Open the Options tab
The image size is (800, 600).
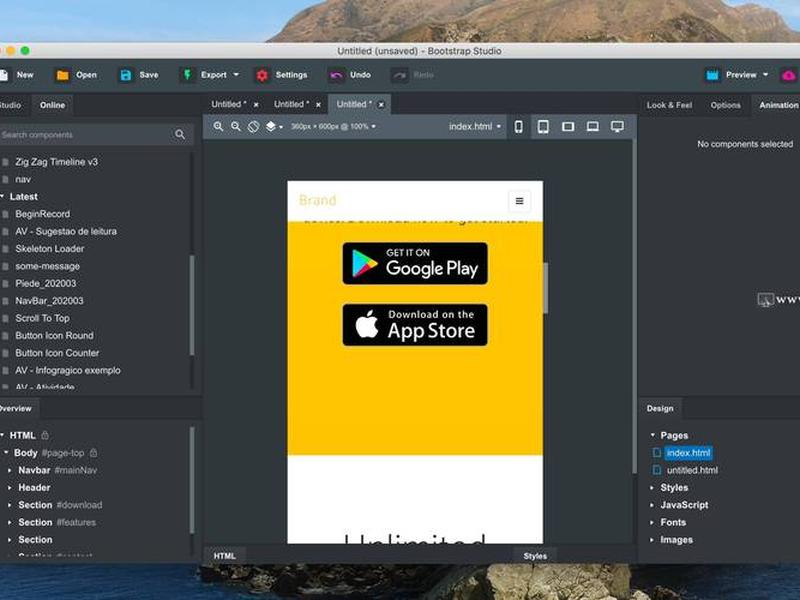pyautogui.click(x=726, y=105)
